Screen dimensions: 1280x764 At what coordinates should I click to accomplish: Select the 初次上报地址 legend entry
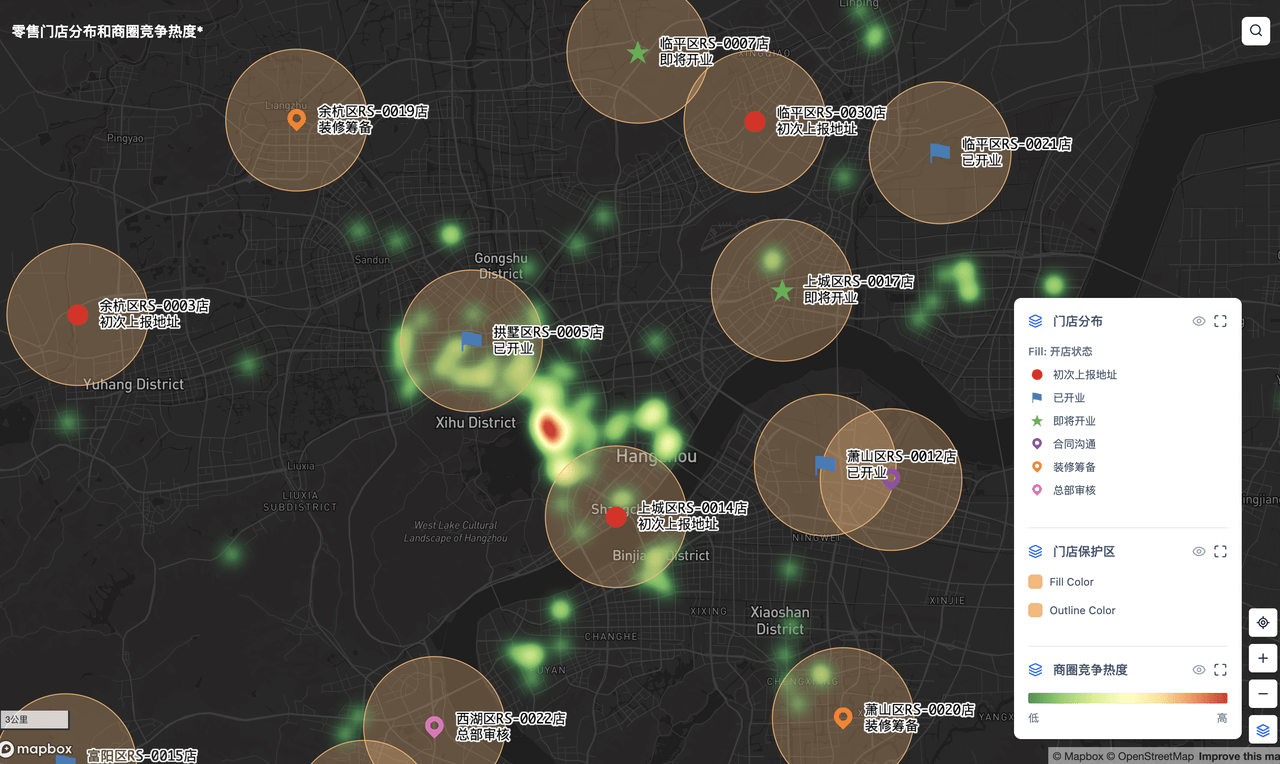coord(1084,375)
